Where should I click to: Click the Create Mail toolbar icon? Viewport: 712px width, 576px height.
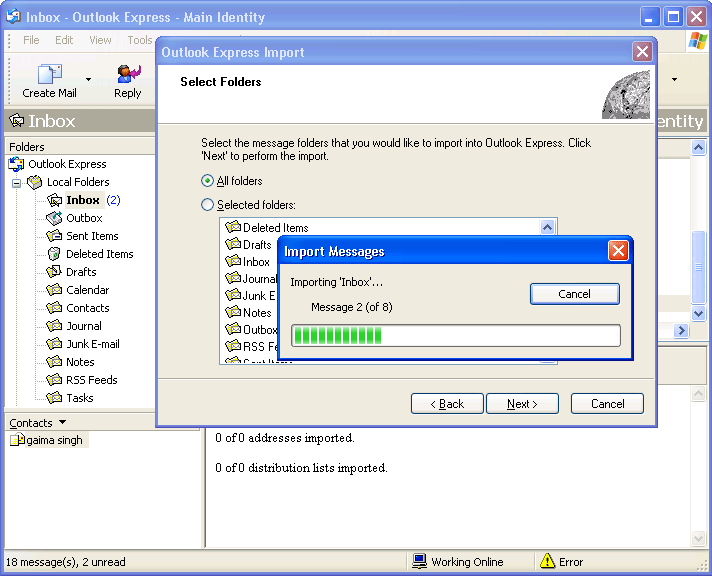point(49,74)
